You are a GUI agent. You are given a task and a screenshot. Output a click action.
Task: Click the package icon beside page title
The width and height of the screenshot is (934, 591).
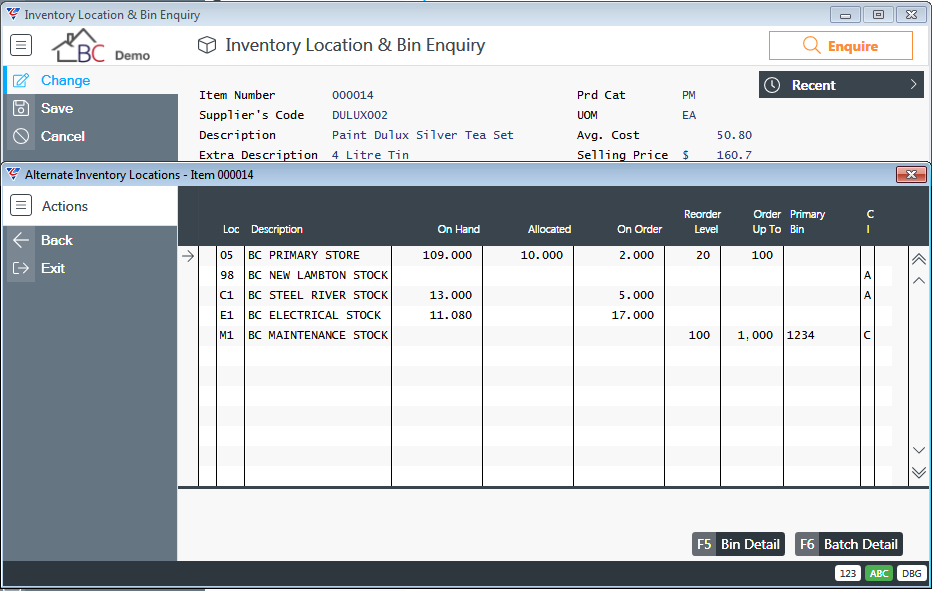207,45
